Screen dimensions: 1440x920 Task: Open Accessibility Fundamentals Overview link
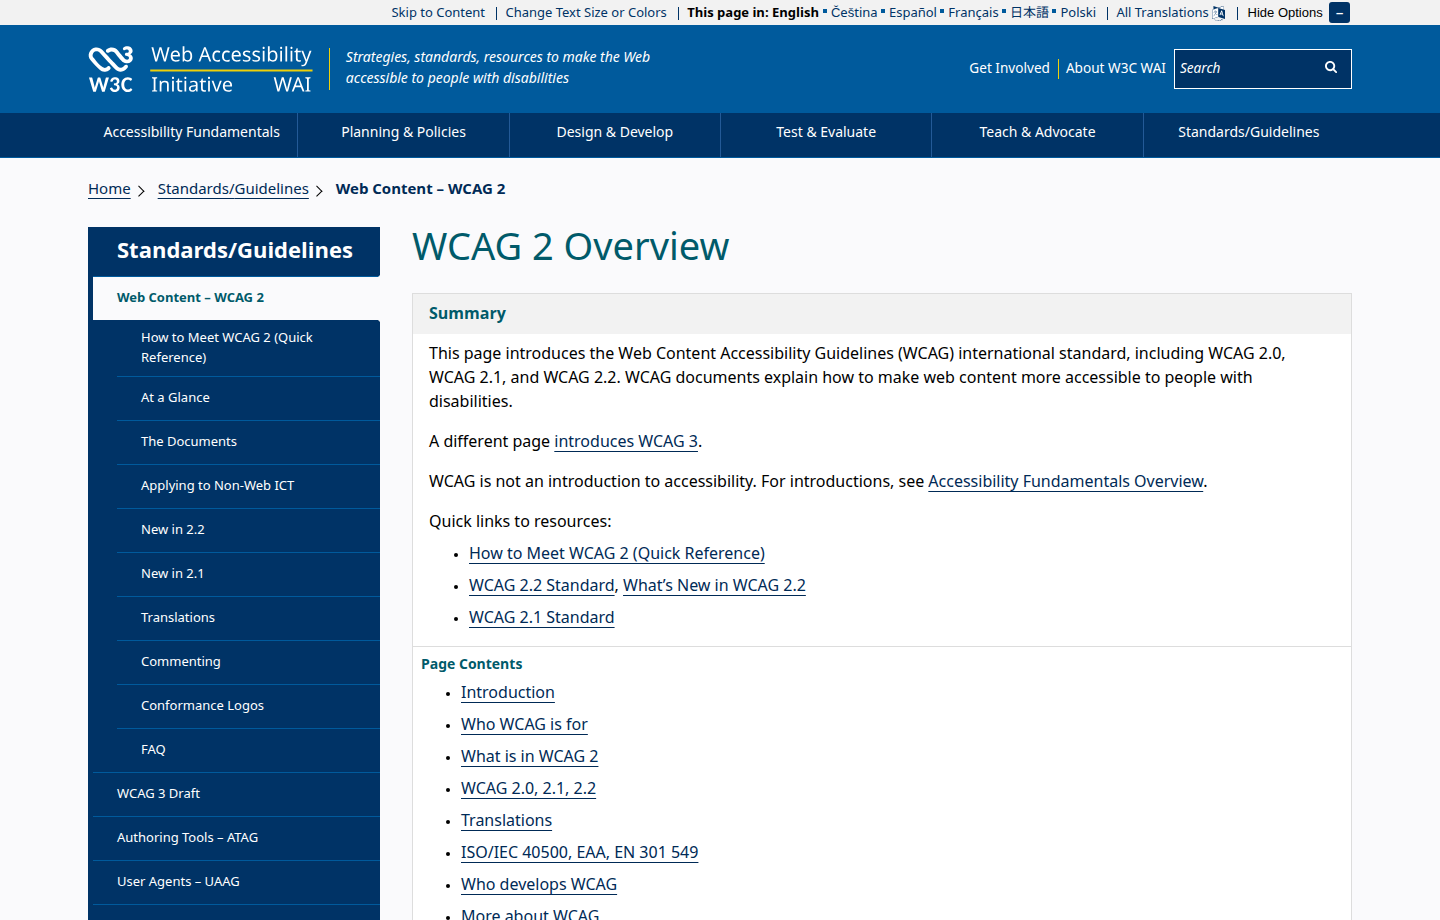point(1066,482)
